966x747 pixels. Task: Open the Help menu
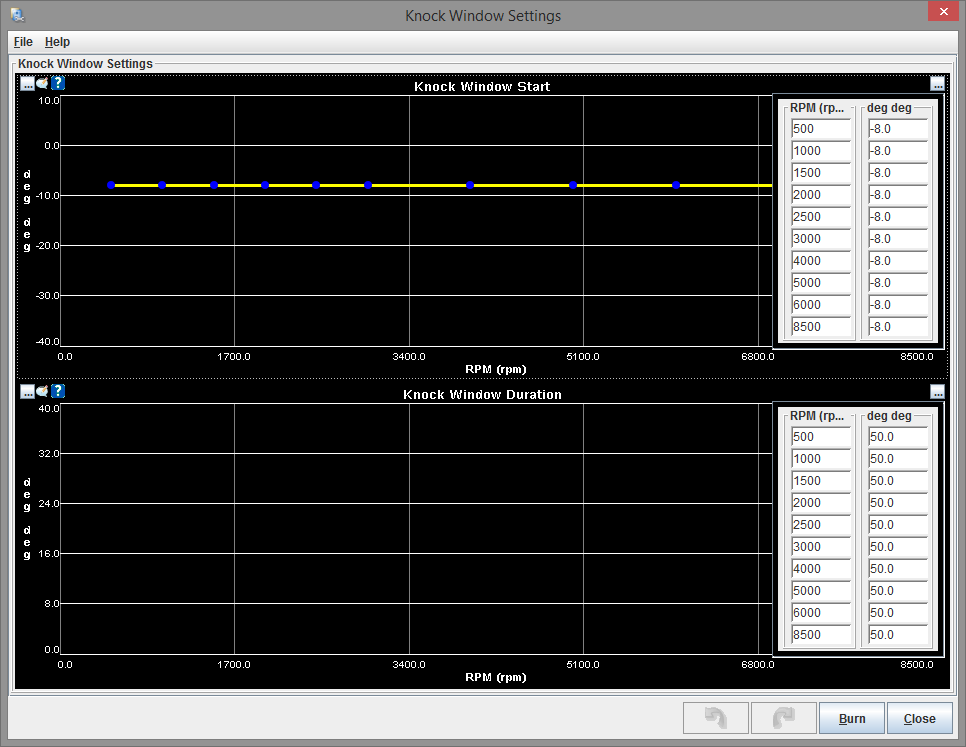coord(57,42)
